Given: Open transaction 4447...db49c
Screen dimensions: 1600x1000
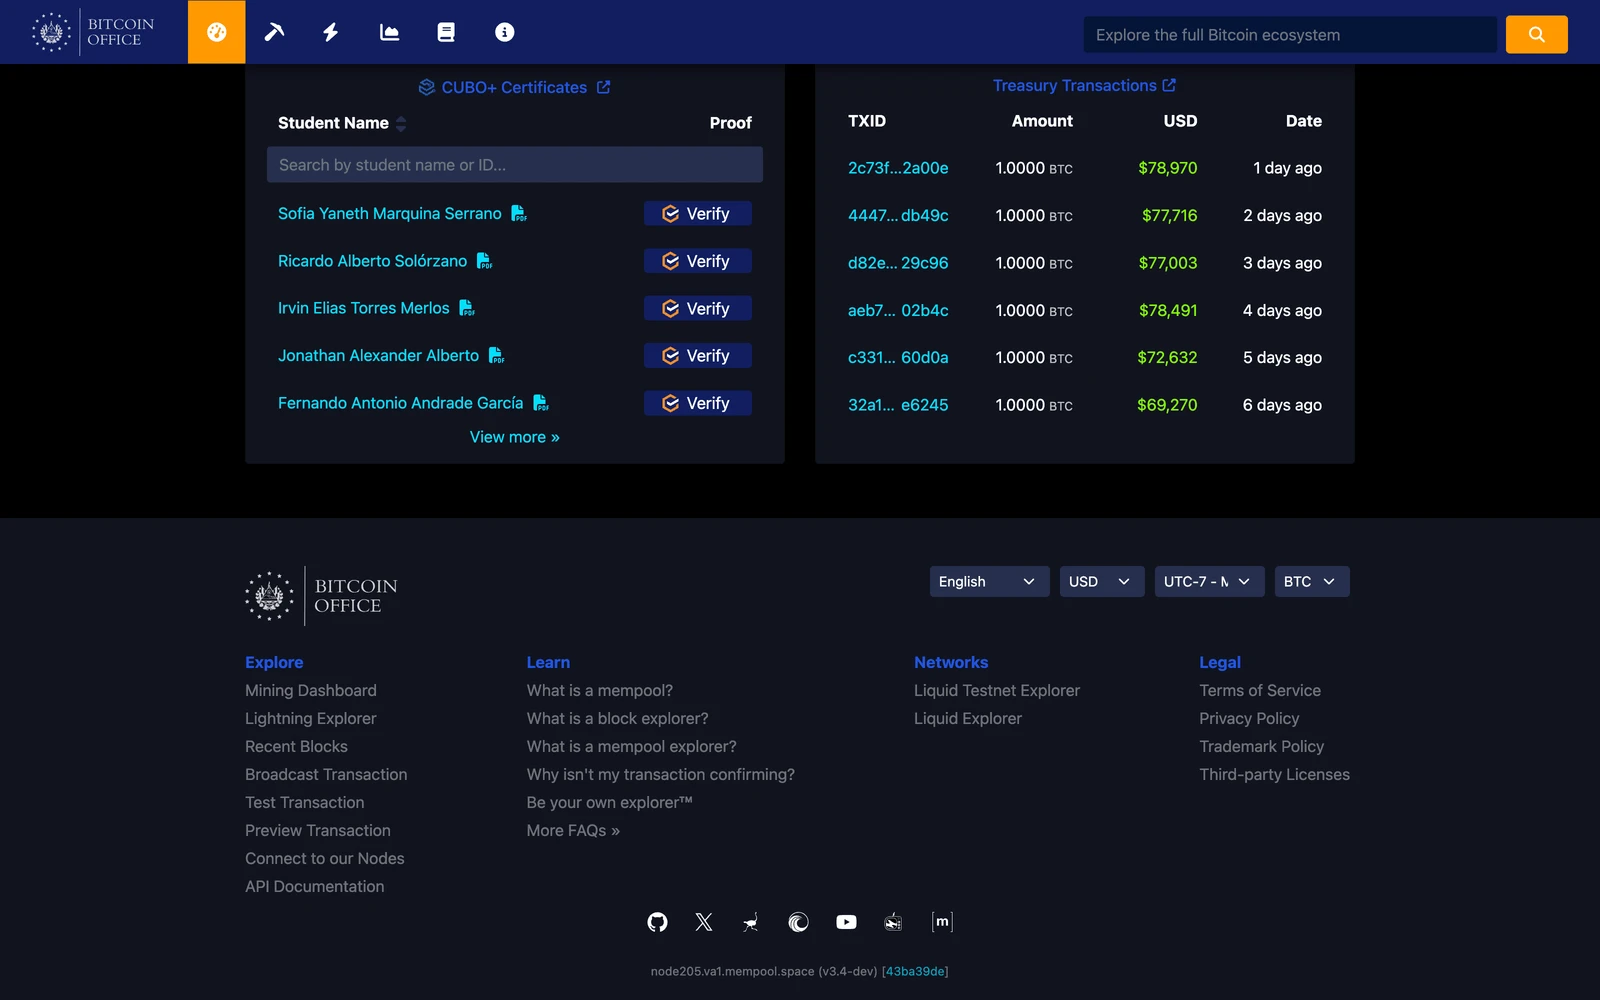Looking at the screenshot, I should click(898, 215).
